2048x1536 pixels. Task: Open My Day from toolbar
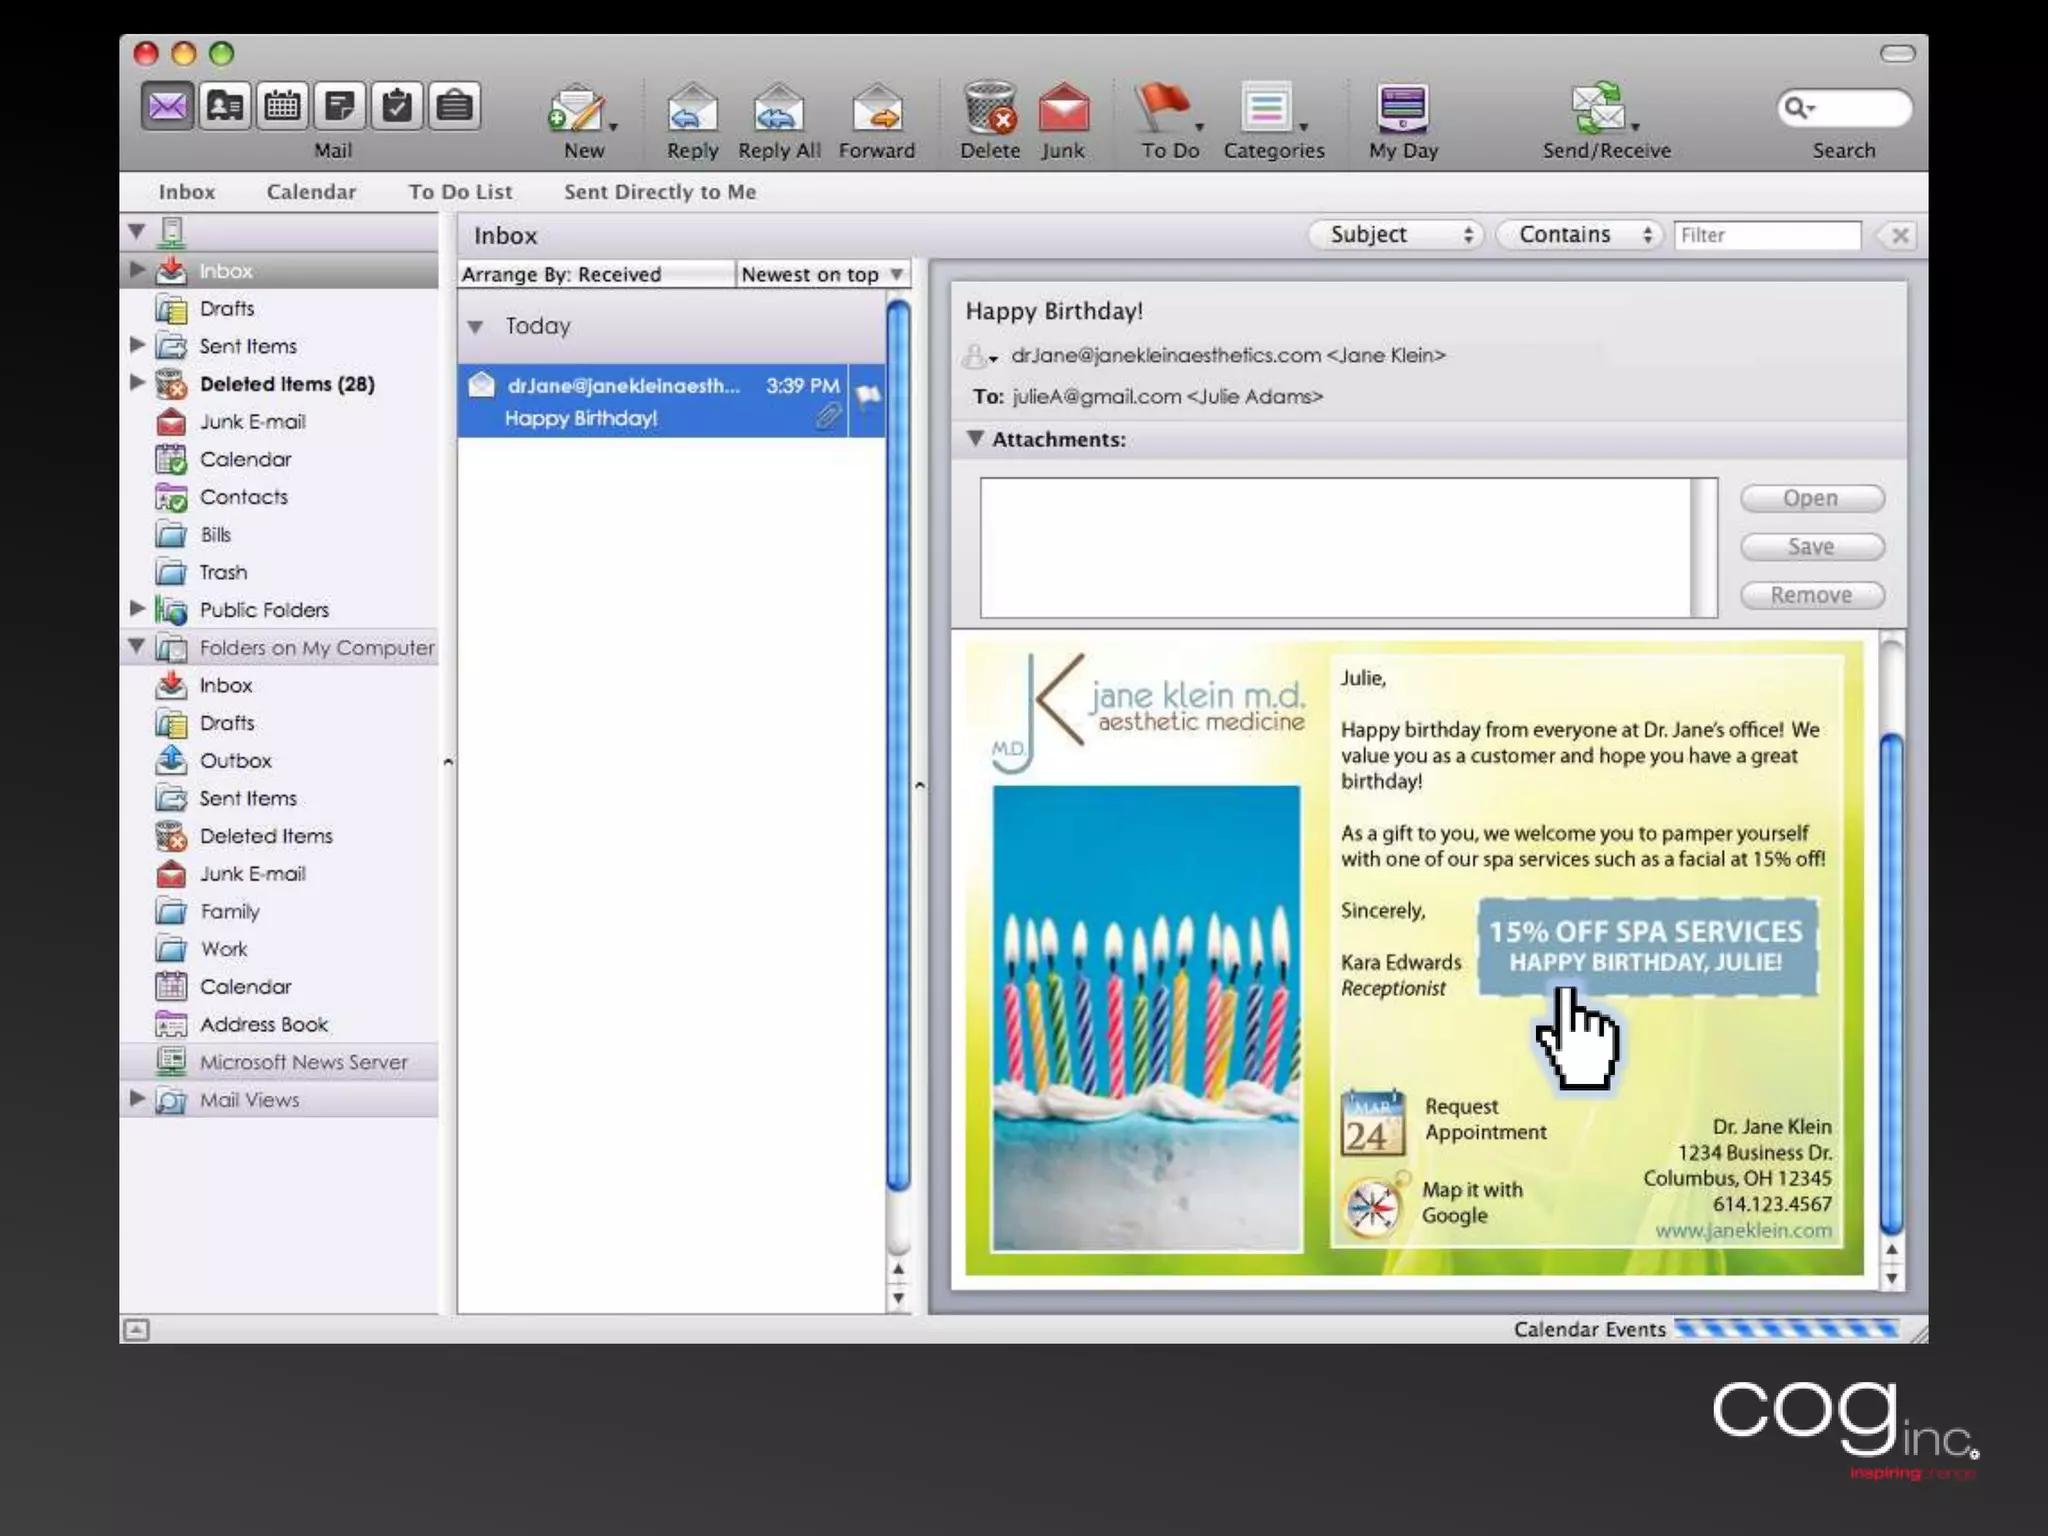[1402, 108]
